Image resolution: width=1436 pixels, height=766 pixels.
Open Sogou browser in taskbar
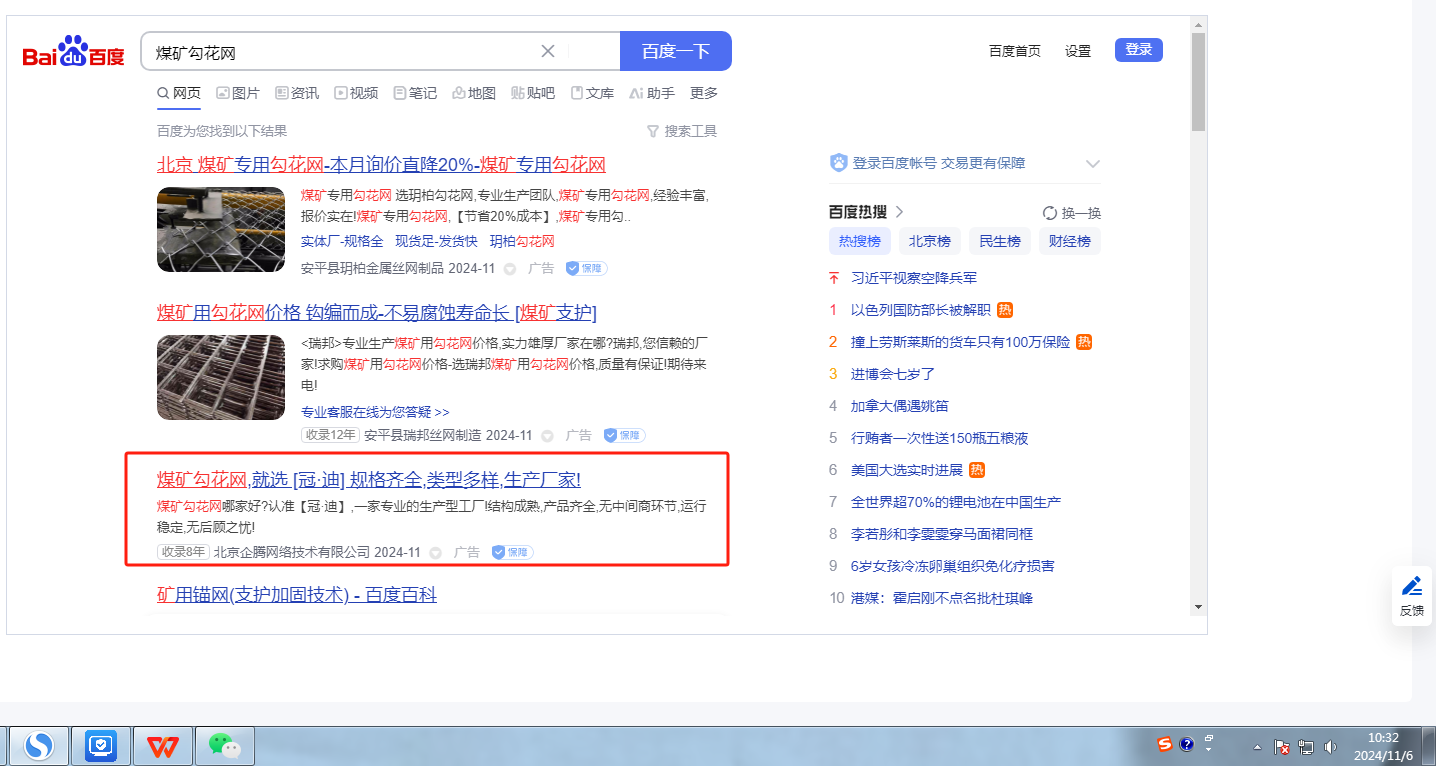click(39, 746)
